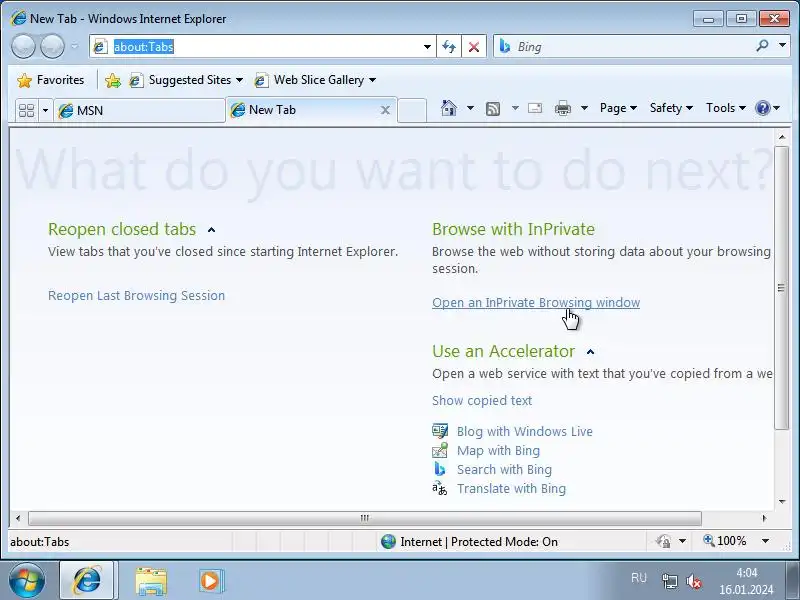800x600 pixels.
Task: Expand print options dropdown arrow
Action: pos(585,108)
